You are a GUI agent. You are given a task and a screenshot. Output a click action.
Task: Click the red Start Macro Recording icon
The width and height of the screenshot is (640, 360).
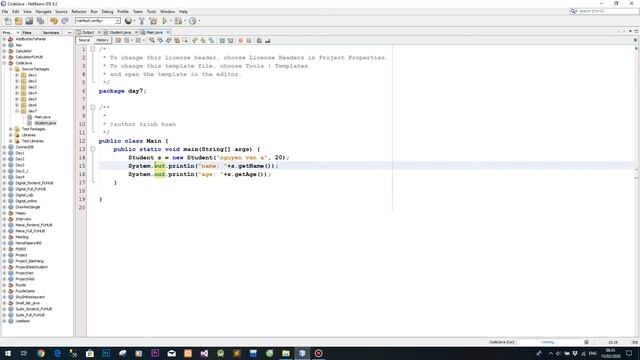240,40
